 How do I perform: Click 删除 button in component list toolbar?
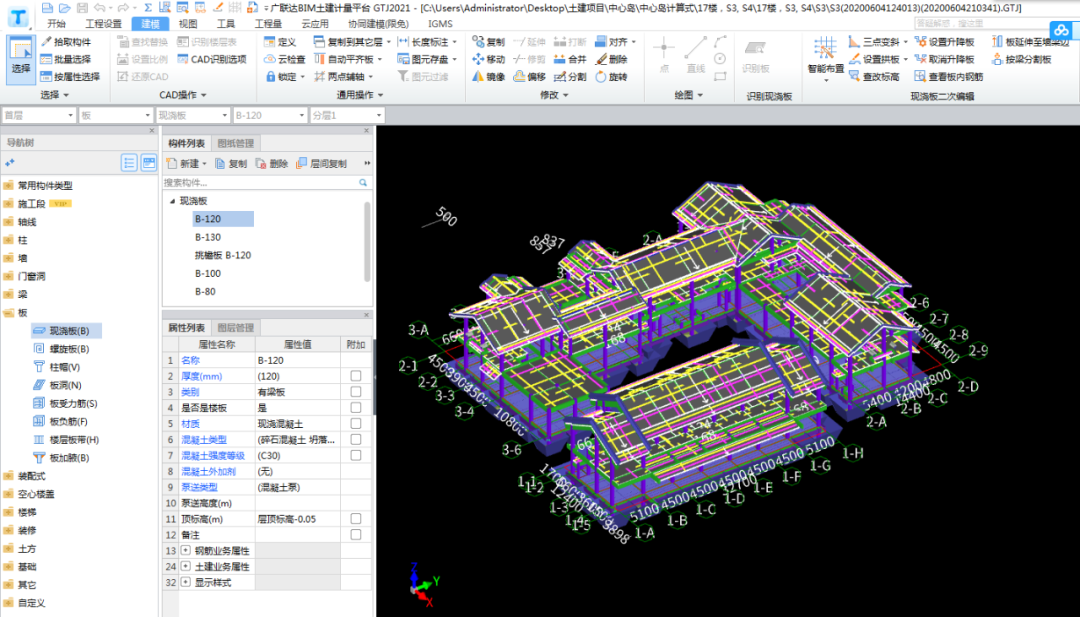click(x=272, y=163)
